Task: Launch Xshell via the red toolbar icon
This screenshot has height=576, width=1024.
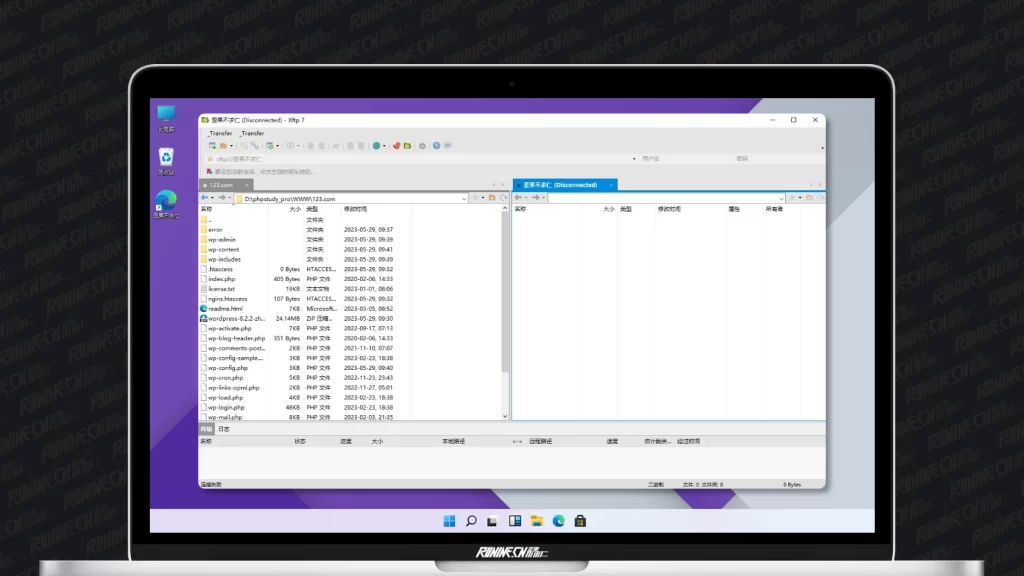Action: [396, 146]
